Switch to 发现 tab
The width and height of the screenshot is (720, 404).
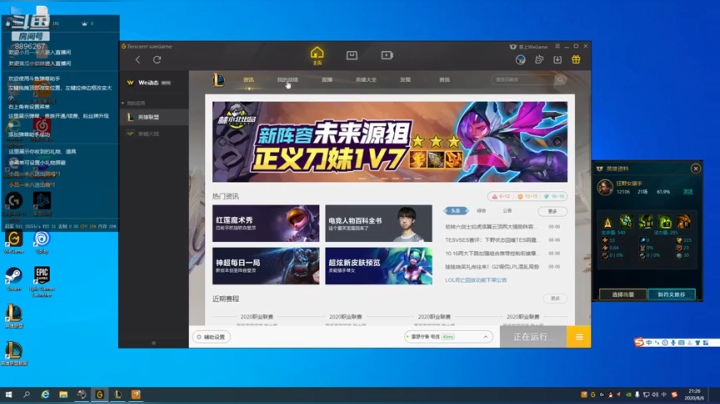(x=405, y=80)
